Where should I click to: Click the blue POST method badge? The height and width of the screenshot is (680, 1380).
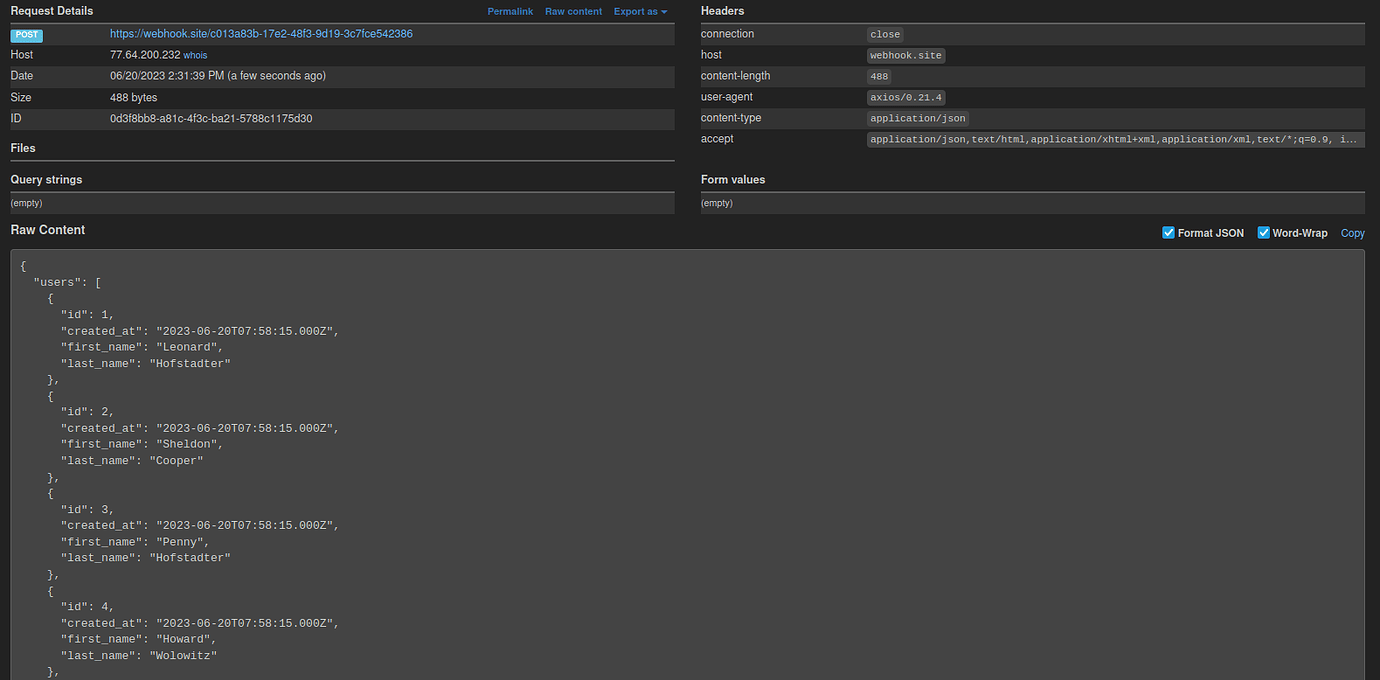[26, 34]
